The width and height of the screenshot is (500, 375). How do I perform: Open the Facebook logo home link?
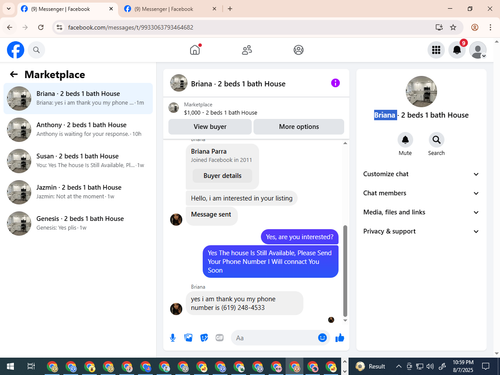[15, 50]
